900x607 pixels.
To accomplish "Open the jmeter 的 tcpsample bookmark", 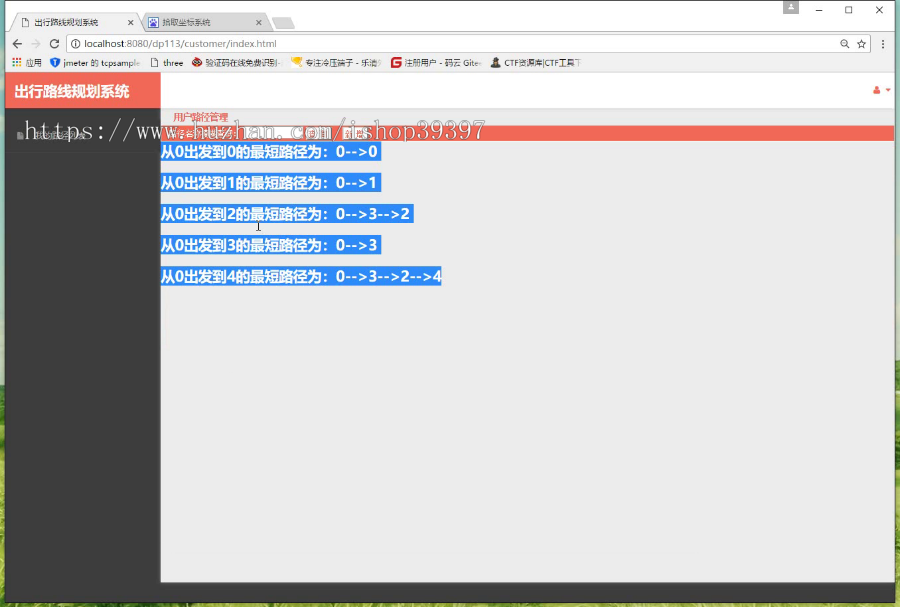I will [x=95, y=63].
